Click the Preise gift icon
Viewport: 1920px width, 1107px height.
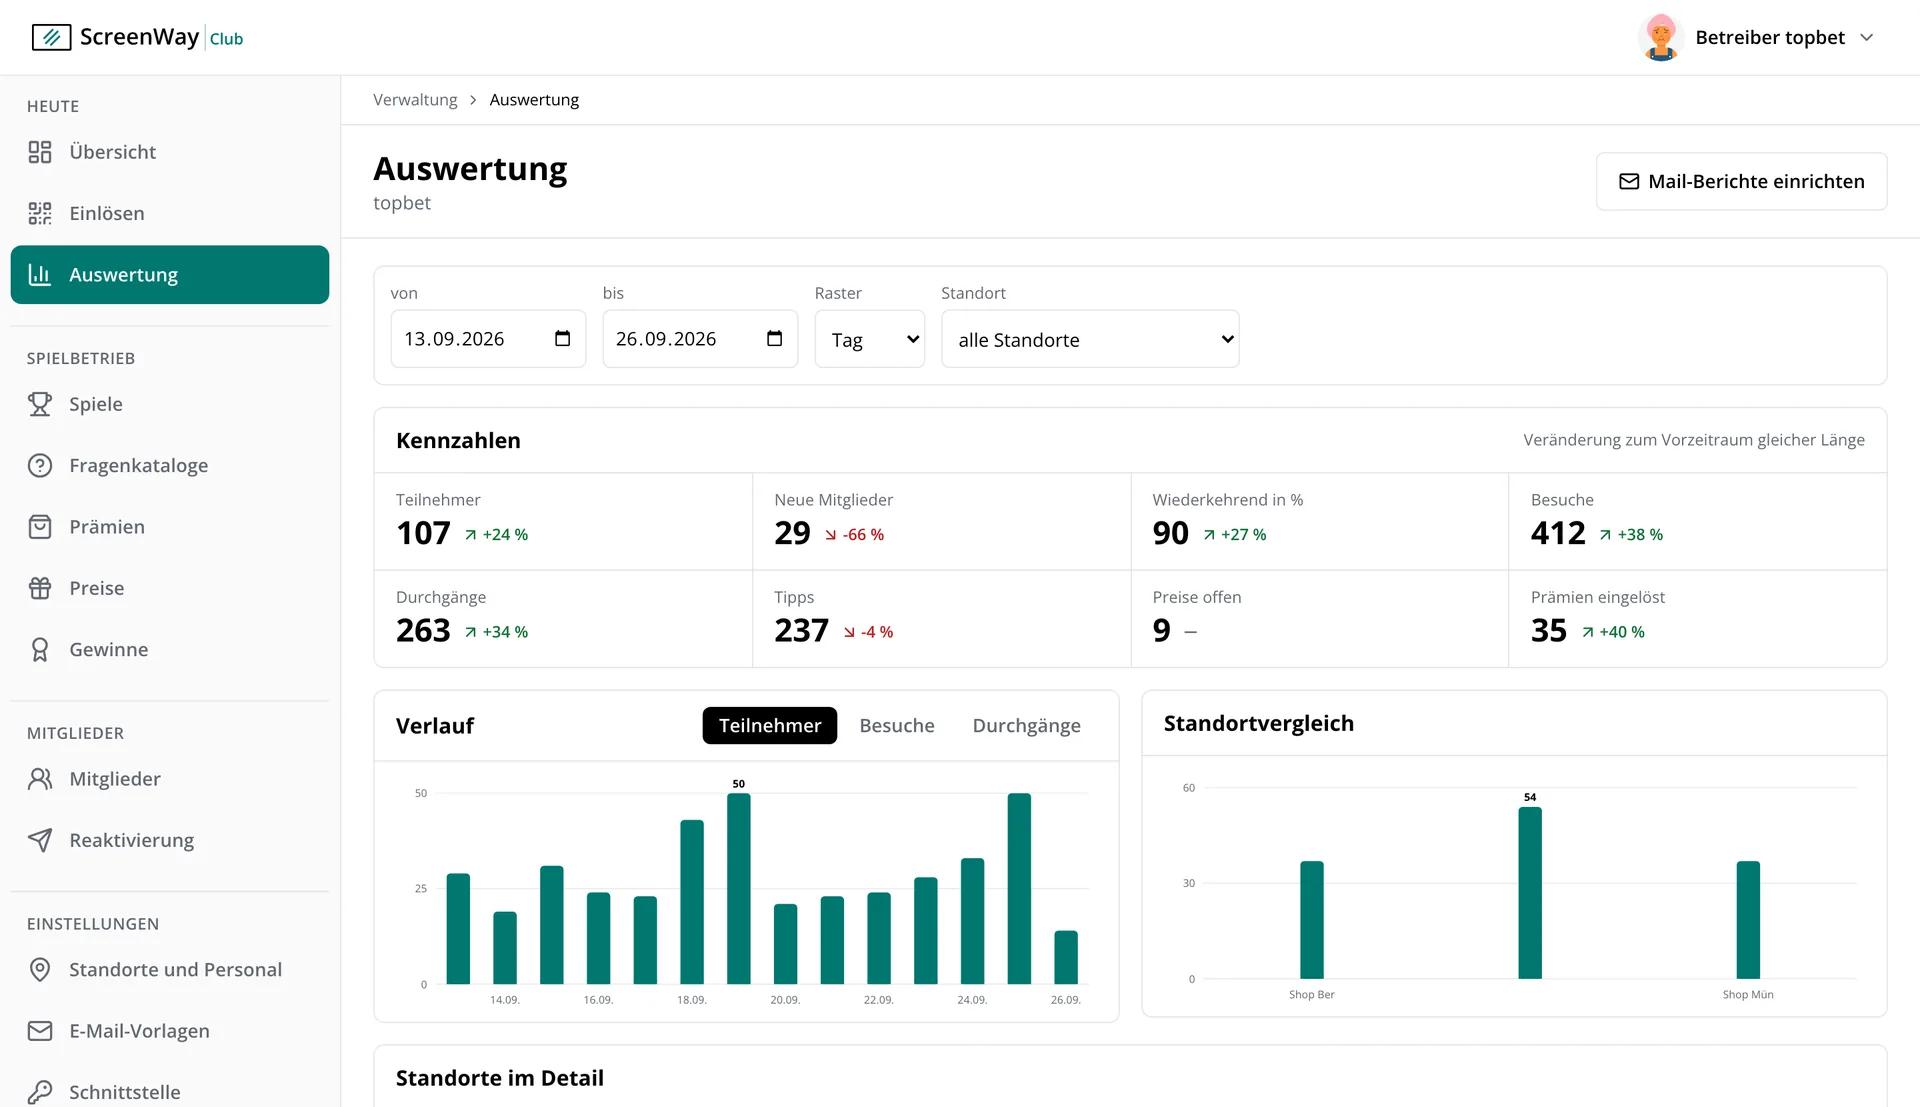coord(40,588)
